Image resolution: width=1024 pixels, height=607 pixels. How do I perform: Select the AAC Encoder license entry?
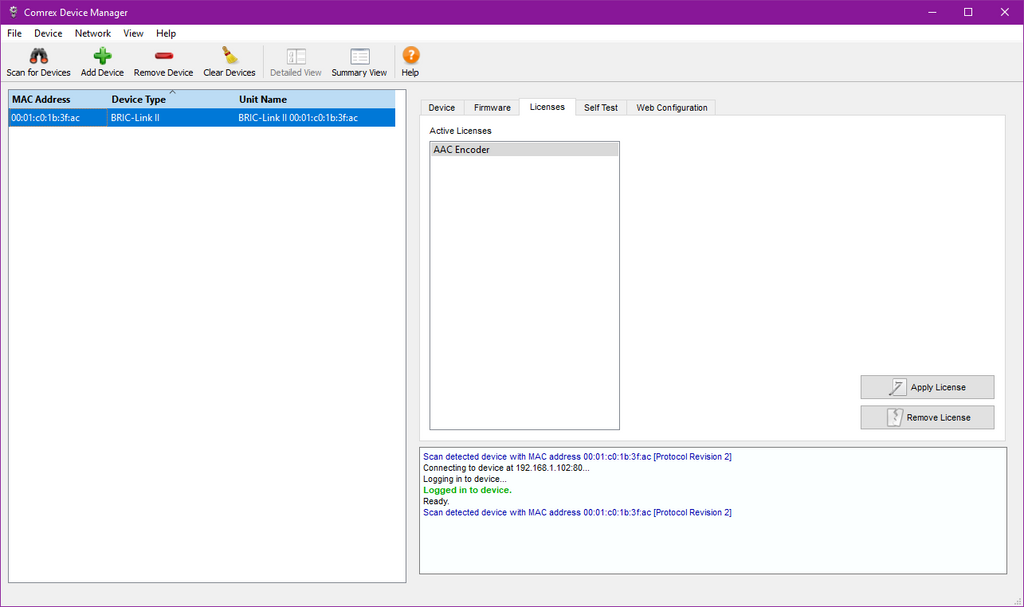524,150
